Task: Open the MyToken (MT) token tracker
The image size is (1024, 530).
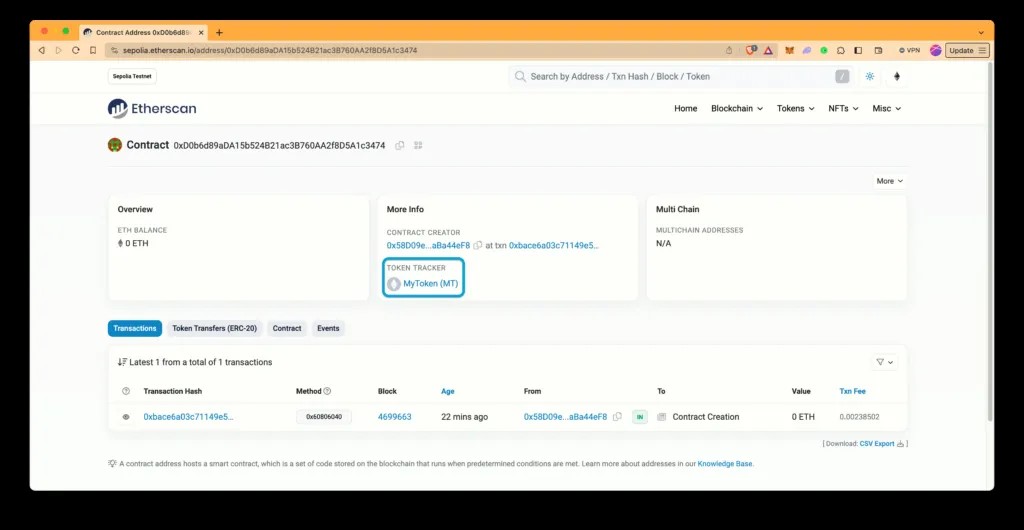Action: [x=430, y=283]
